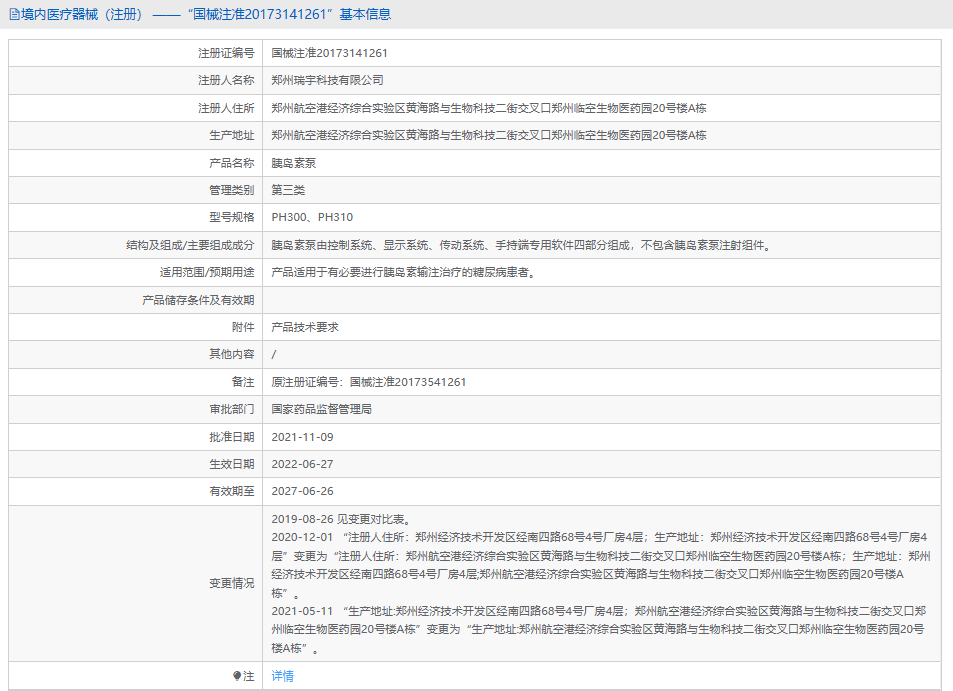Click the document icon in page header
Image resolution: width=953 pixels, height=691 pixels.
tap(15, 15)
